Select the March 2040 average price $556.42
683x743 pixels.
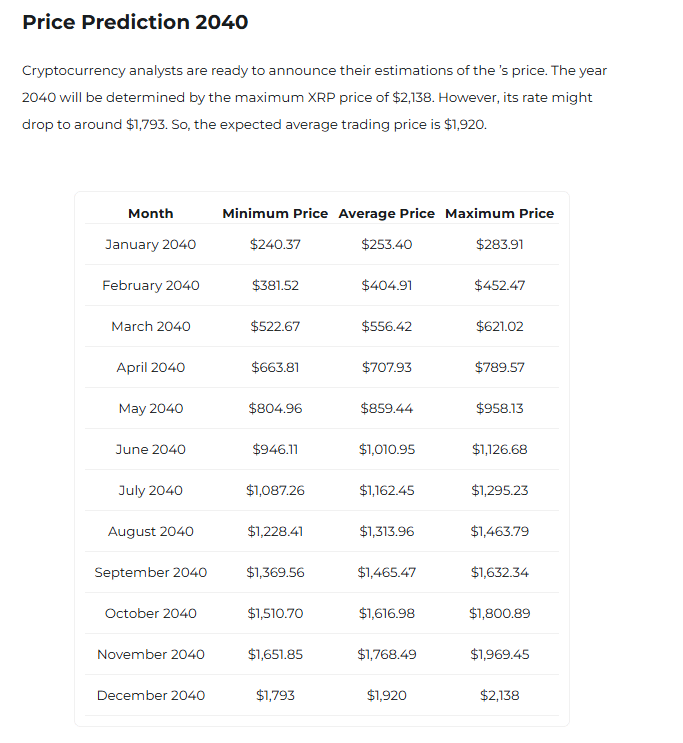(387, 326)
